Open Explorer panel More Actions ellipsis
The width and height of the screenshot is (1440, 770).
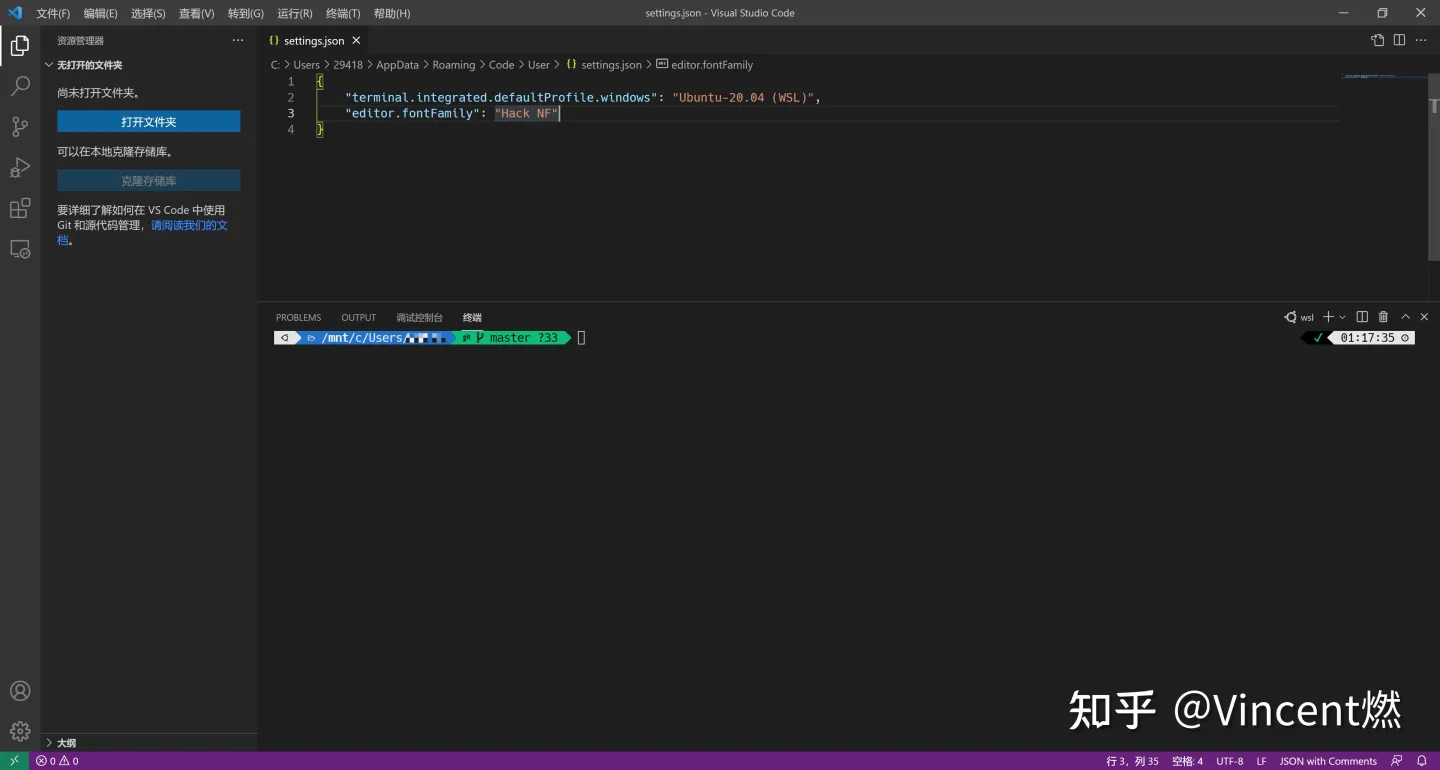click(238, 40)
